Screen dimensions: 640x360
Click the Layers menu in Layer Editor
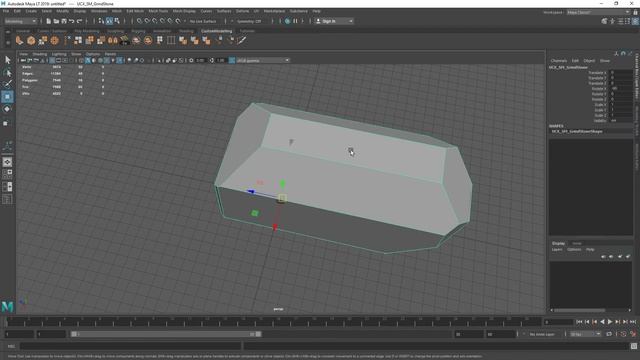[x=557, y=249]
